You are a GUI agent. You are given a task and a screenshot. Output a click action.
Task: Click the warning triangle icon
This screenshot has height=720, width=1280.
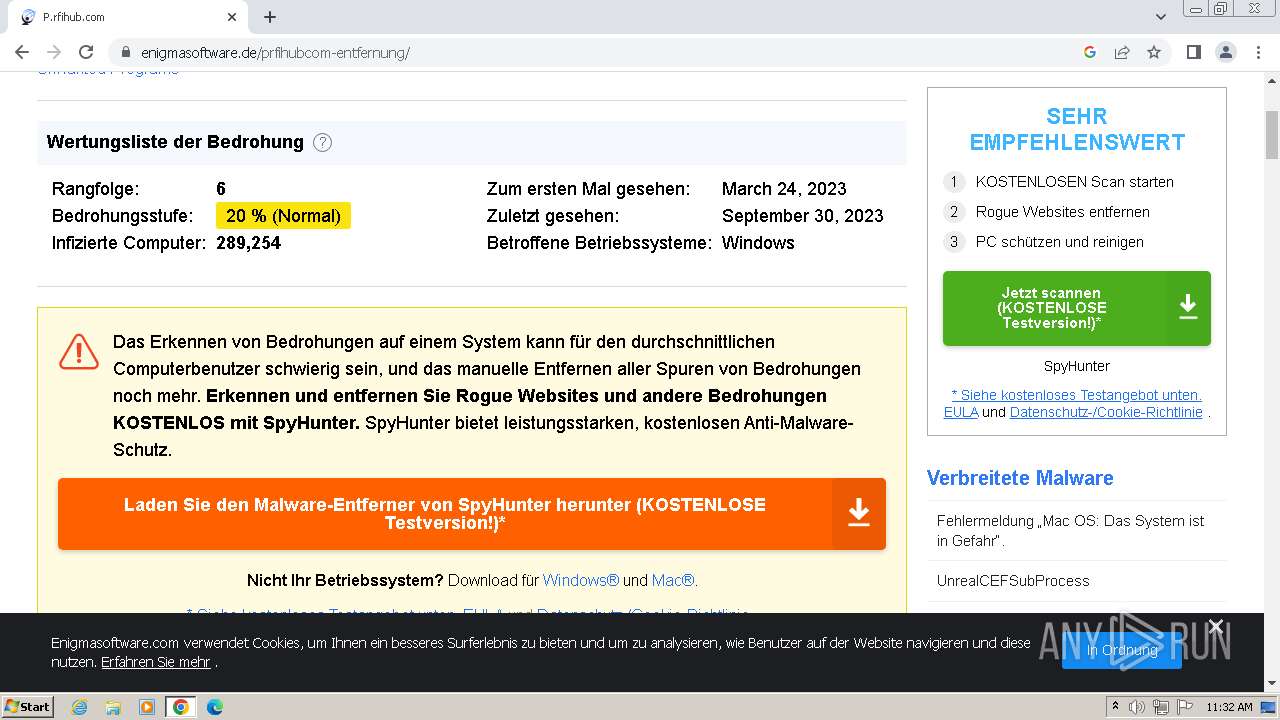pyautogui.click(x=79, y=352)
